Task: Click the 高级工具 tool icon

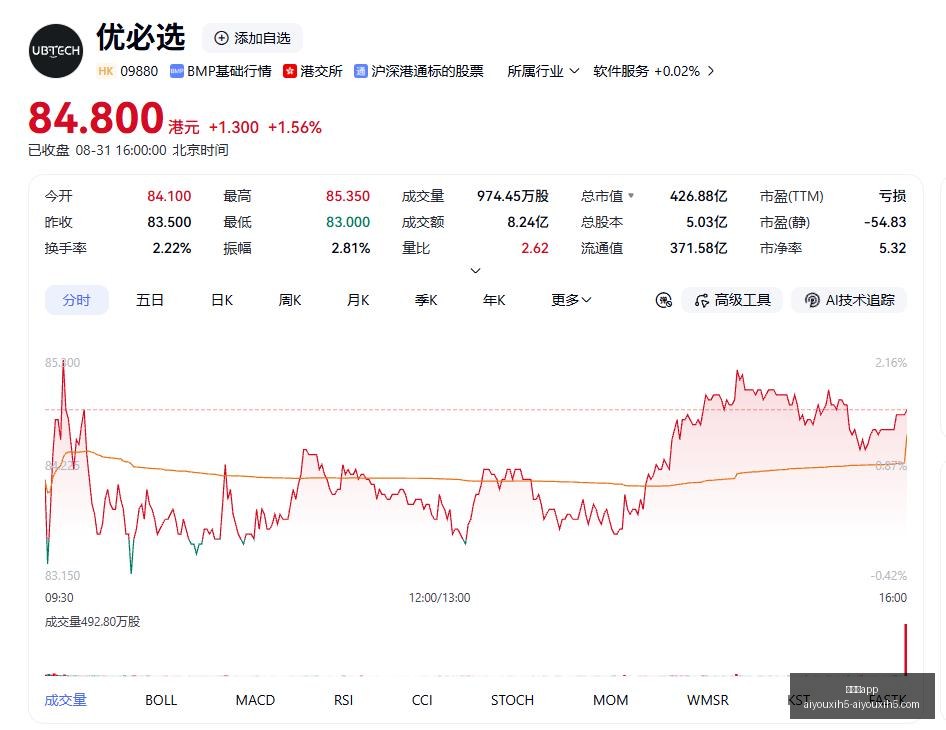Action: (702, 300)
